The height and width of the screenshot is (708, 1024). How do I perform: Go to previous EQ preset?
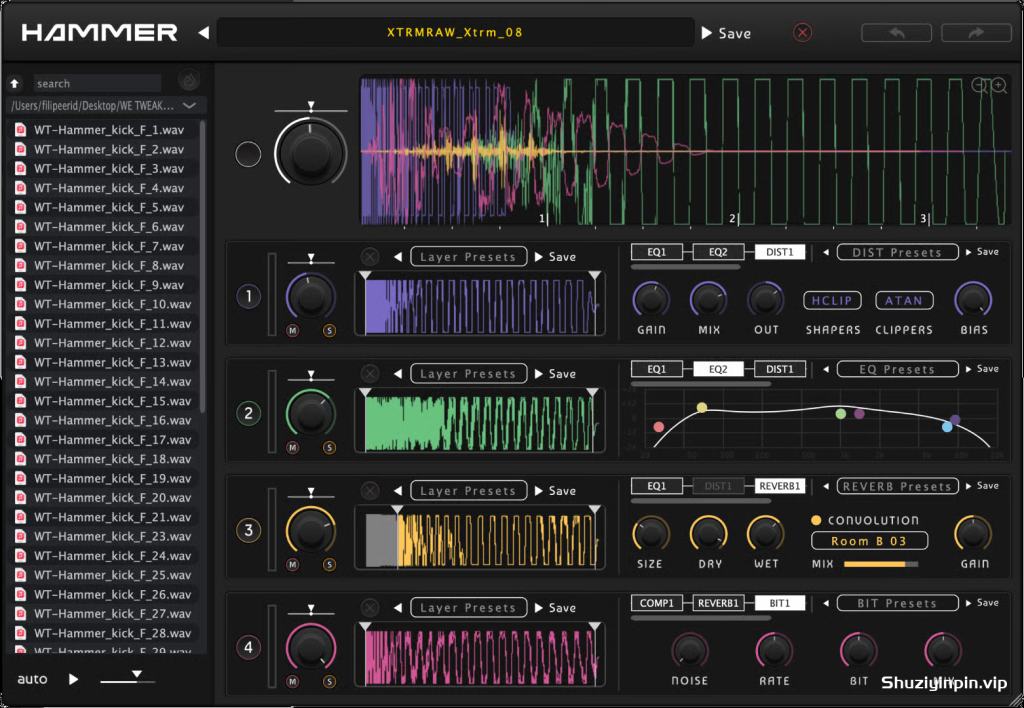[x=826, y=369]
